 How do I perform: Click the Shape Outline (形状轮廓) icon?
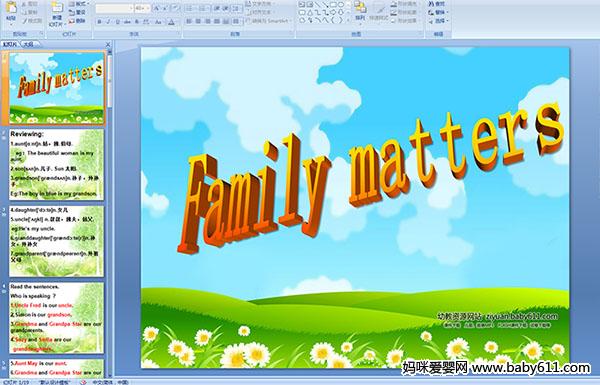click(394, 12)
